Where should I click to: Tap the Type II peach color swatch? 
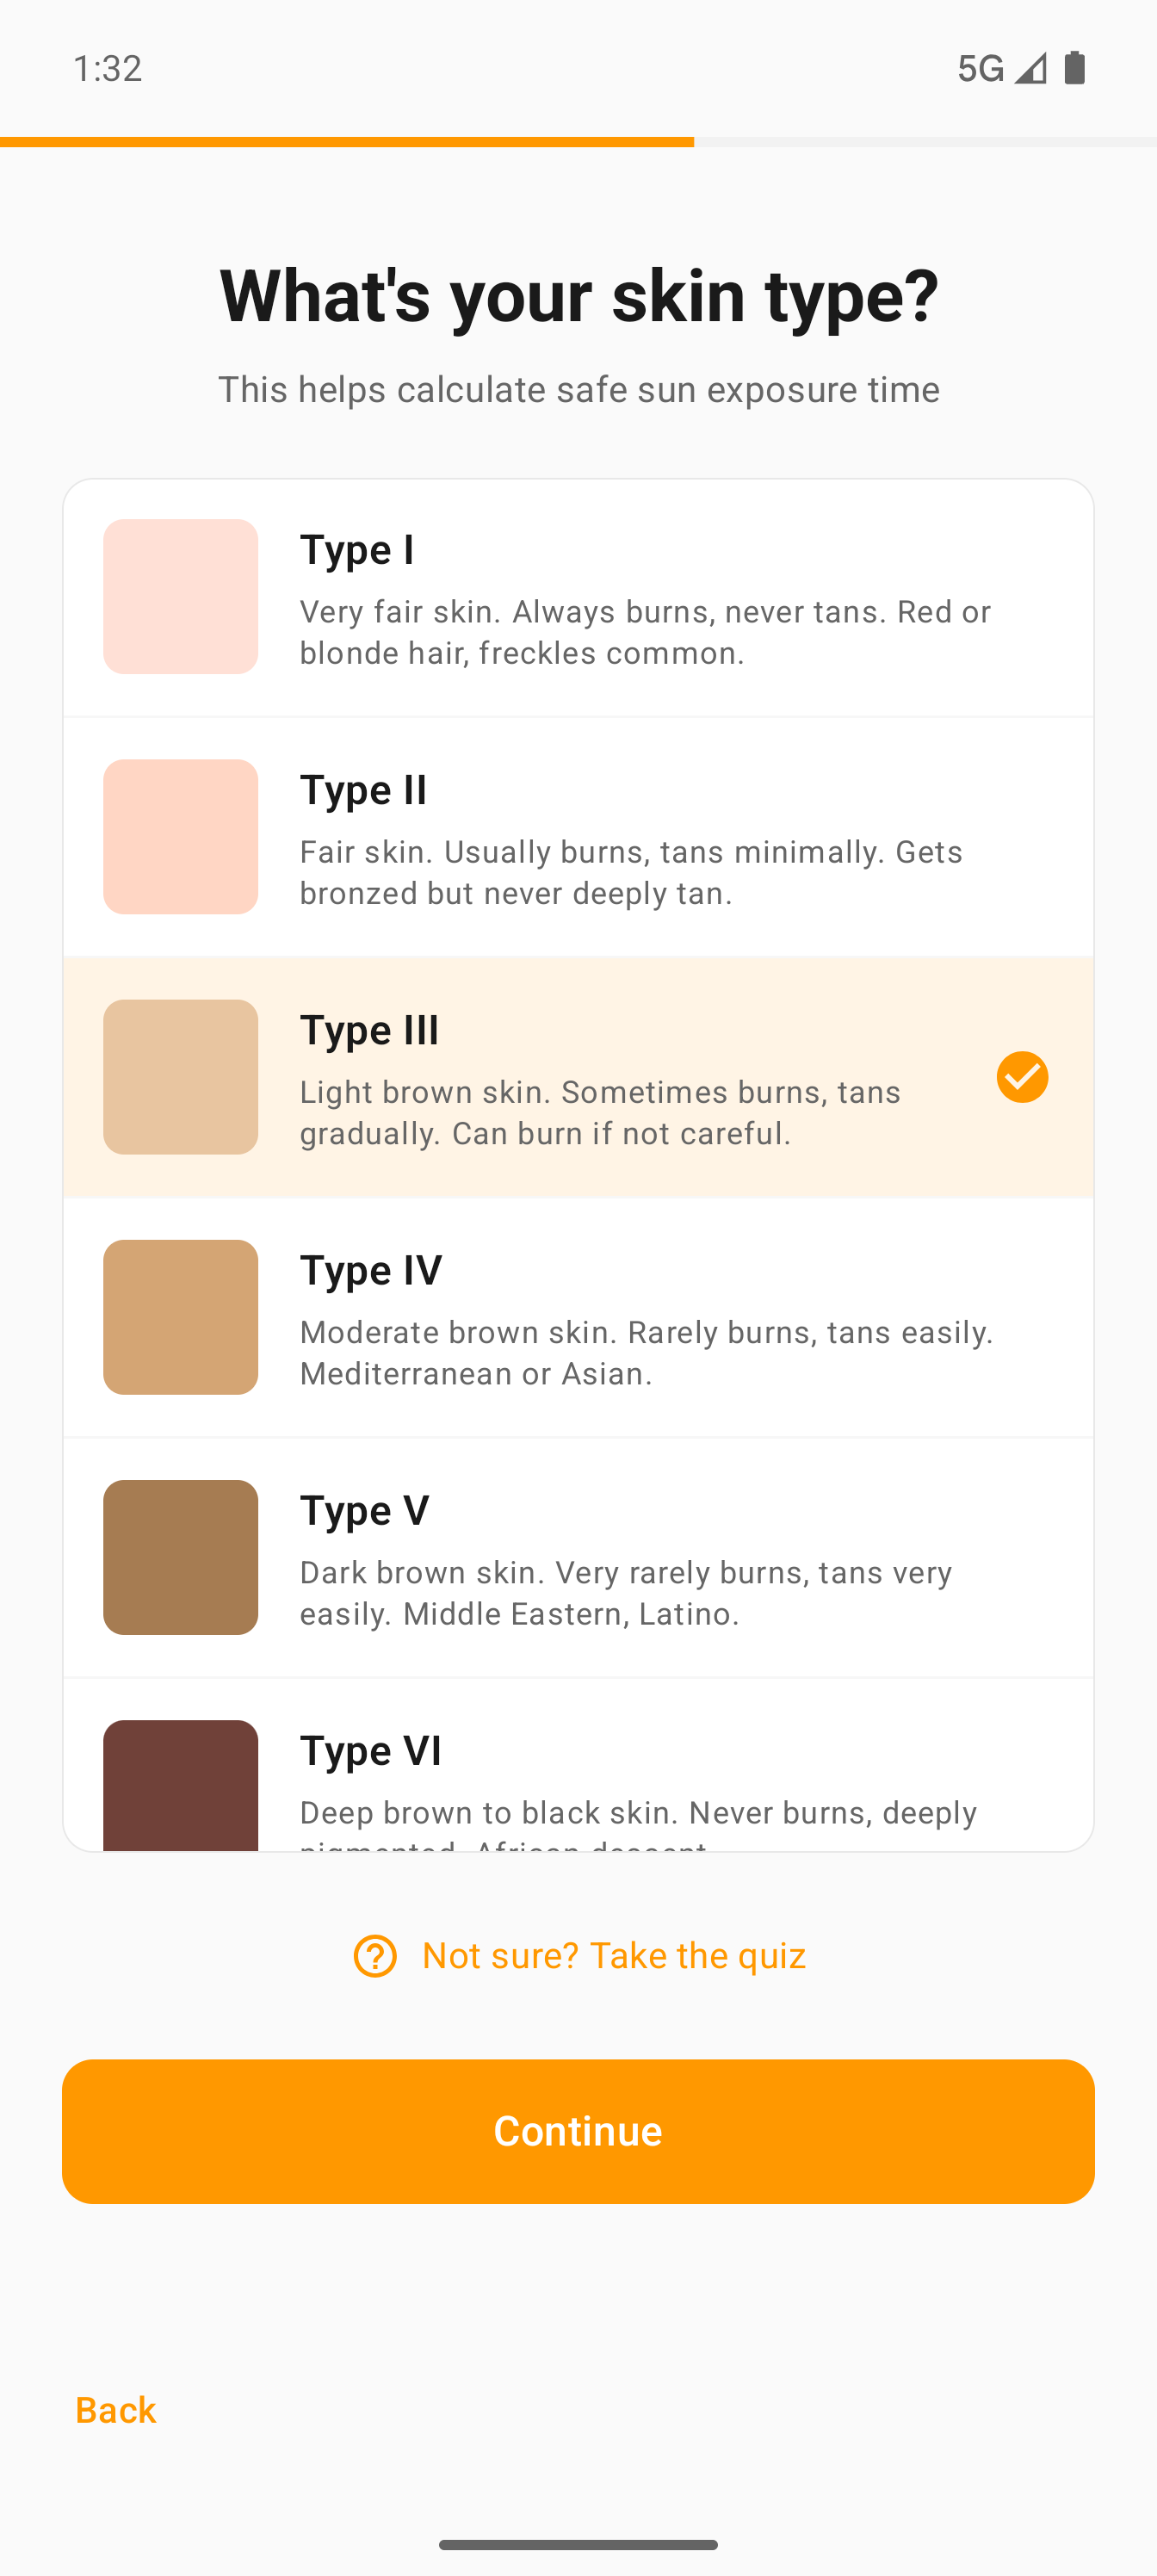(x=181, y=837)
